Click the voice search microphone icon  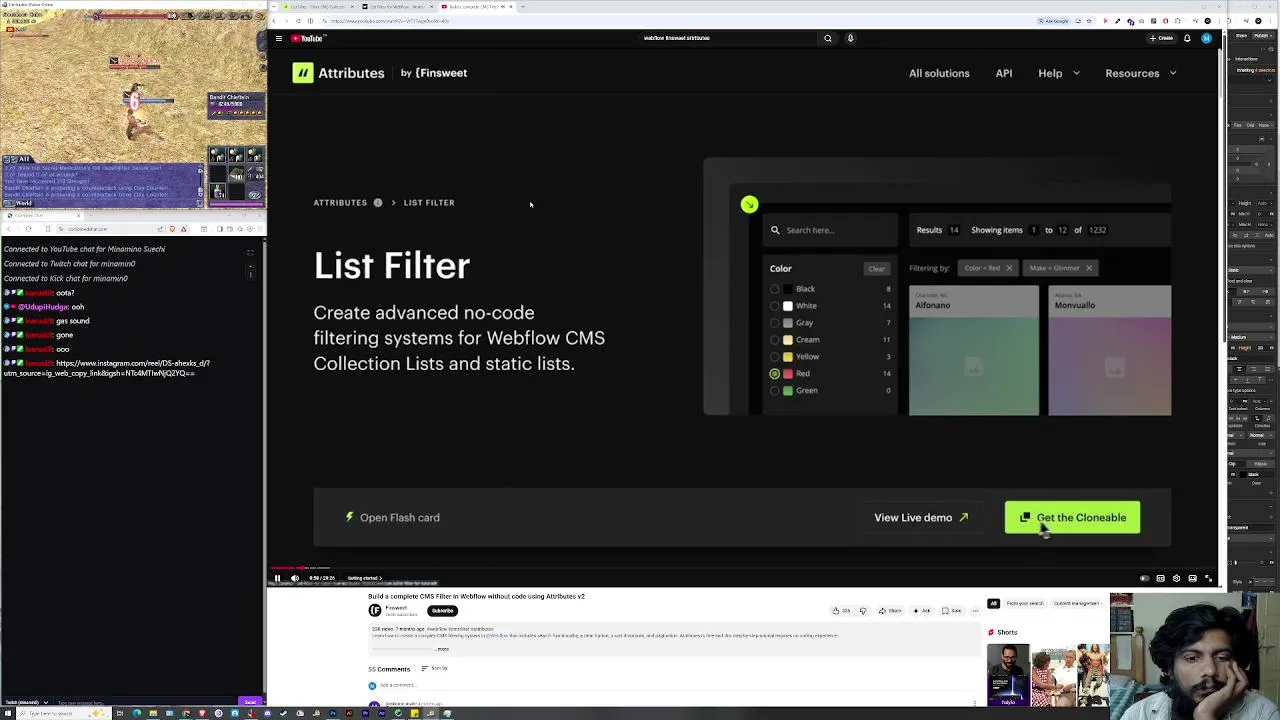tap(851, 38)
